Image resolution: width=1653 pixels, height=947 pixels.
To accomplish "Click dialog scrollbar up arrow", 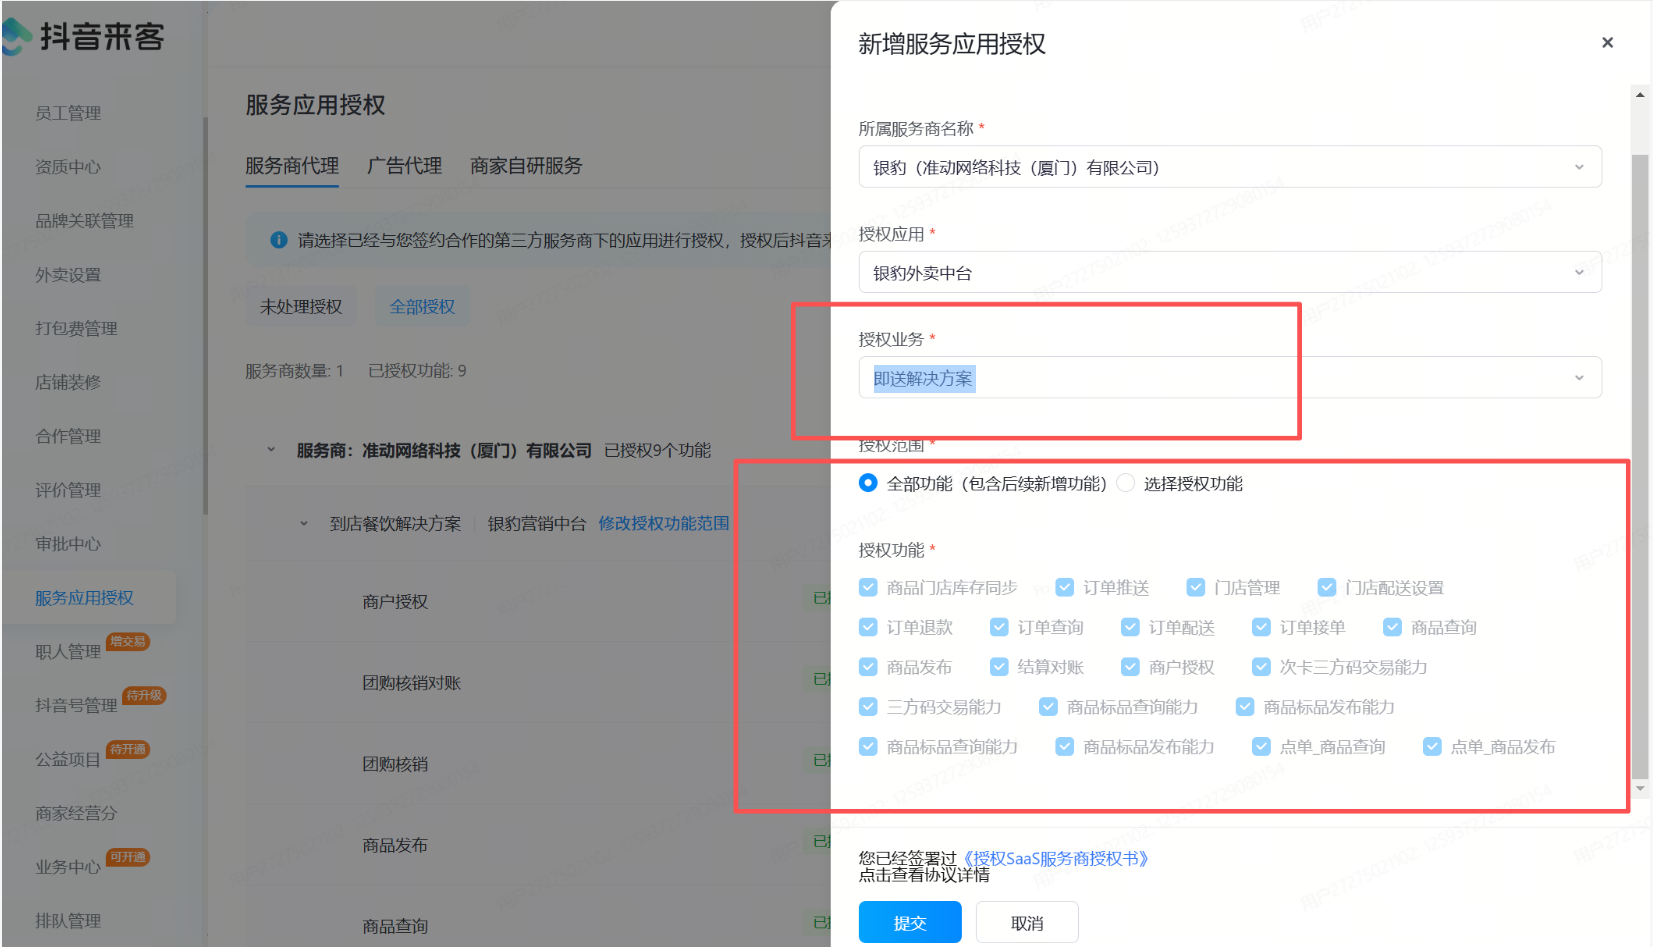I will point(1640,95).
